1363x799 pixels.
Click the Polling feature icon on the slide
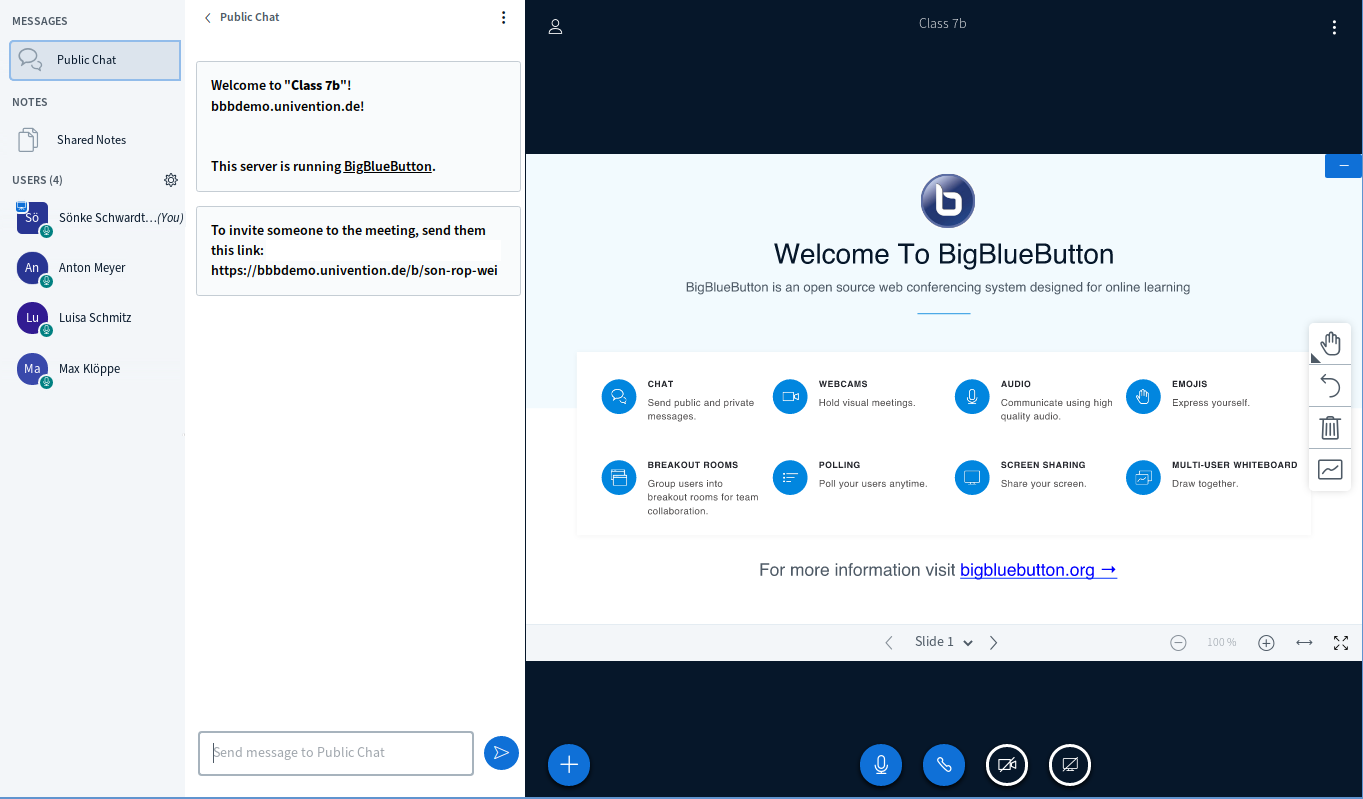coord(790,477)
